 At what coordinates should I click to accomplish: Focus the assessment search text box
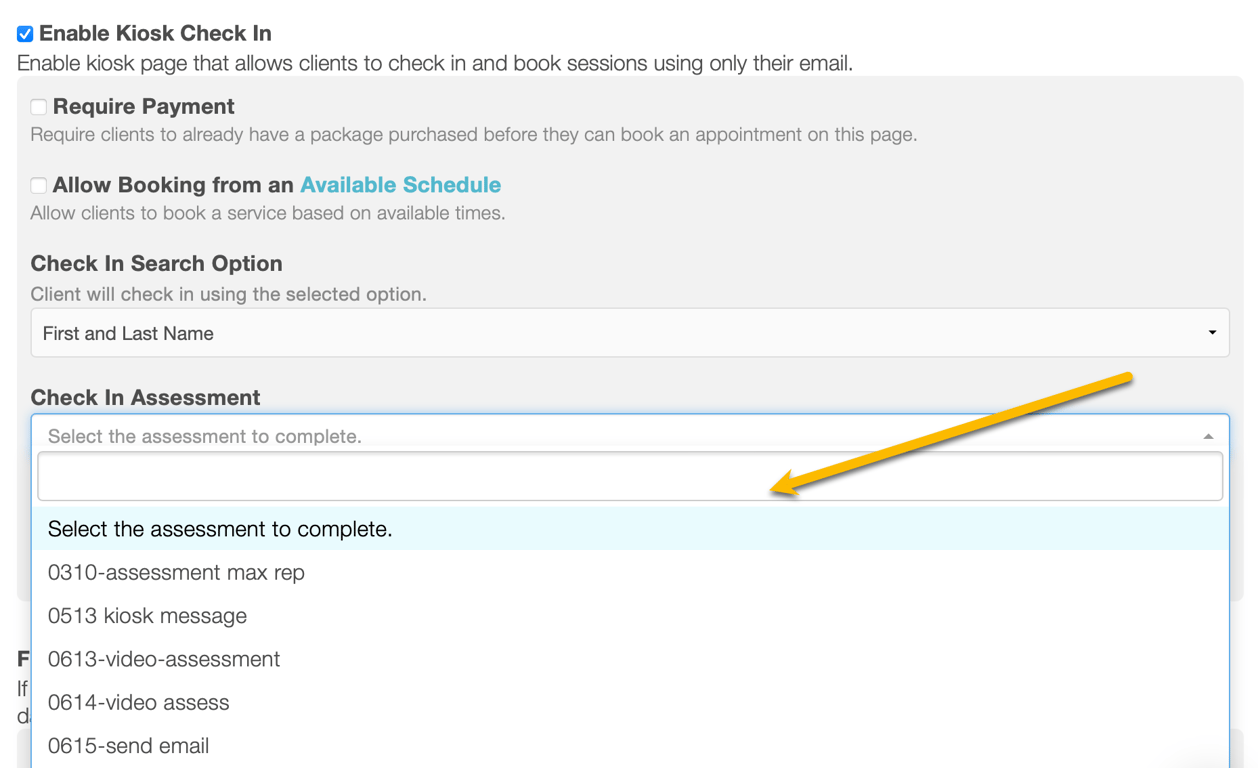tap(630, 476)
